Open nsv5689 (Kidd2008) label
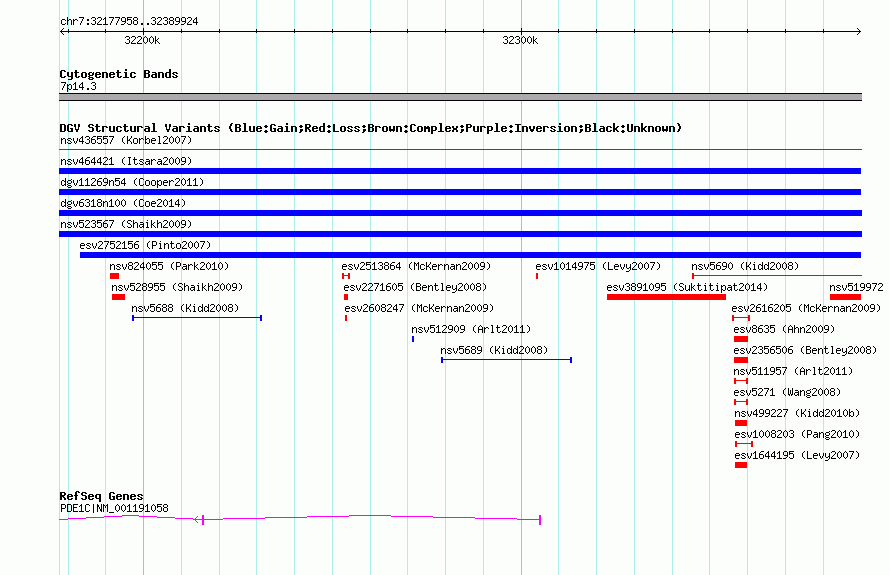890x575 pixels. [x=494, y=350]
